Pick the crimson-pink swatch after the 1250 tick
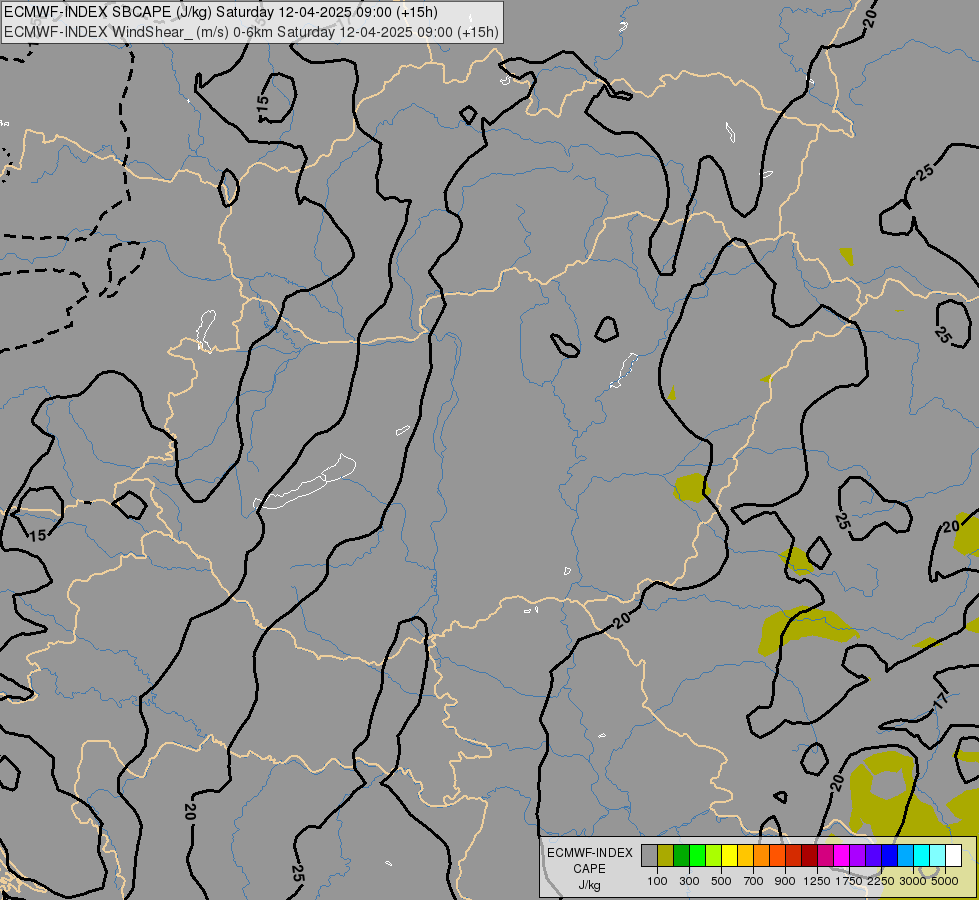This screenshot has width=979, height=900. [825, 856]
